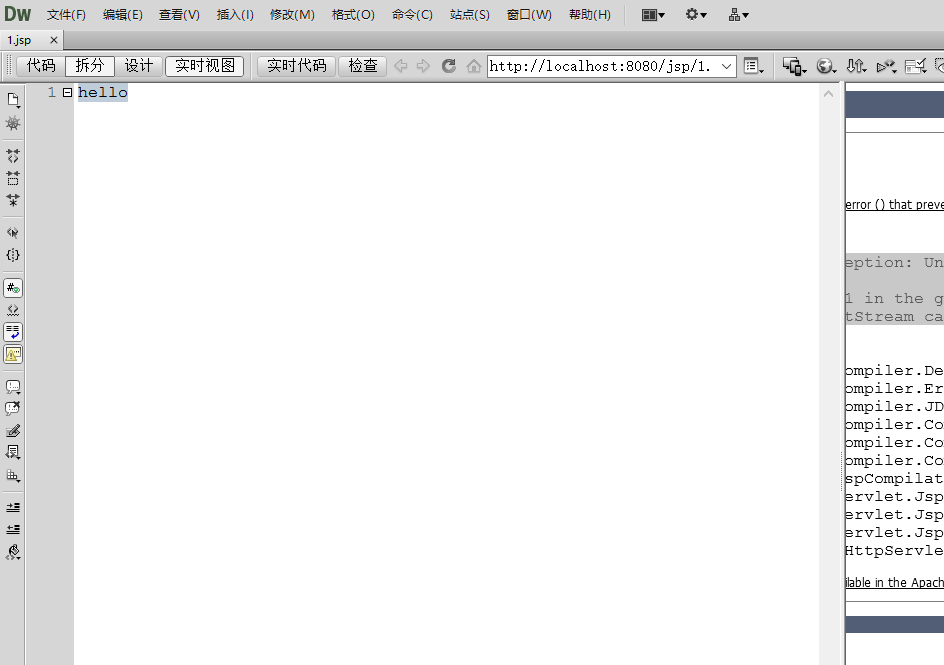Close the 1.jsp tab
The height and width of the screenshot is (665, 944).
(x=54, y=40)
